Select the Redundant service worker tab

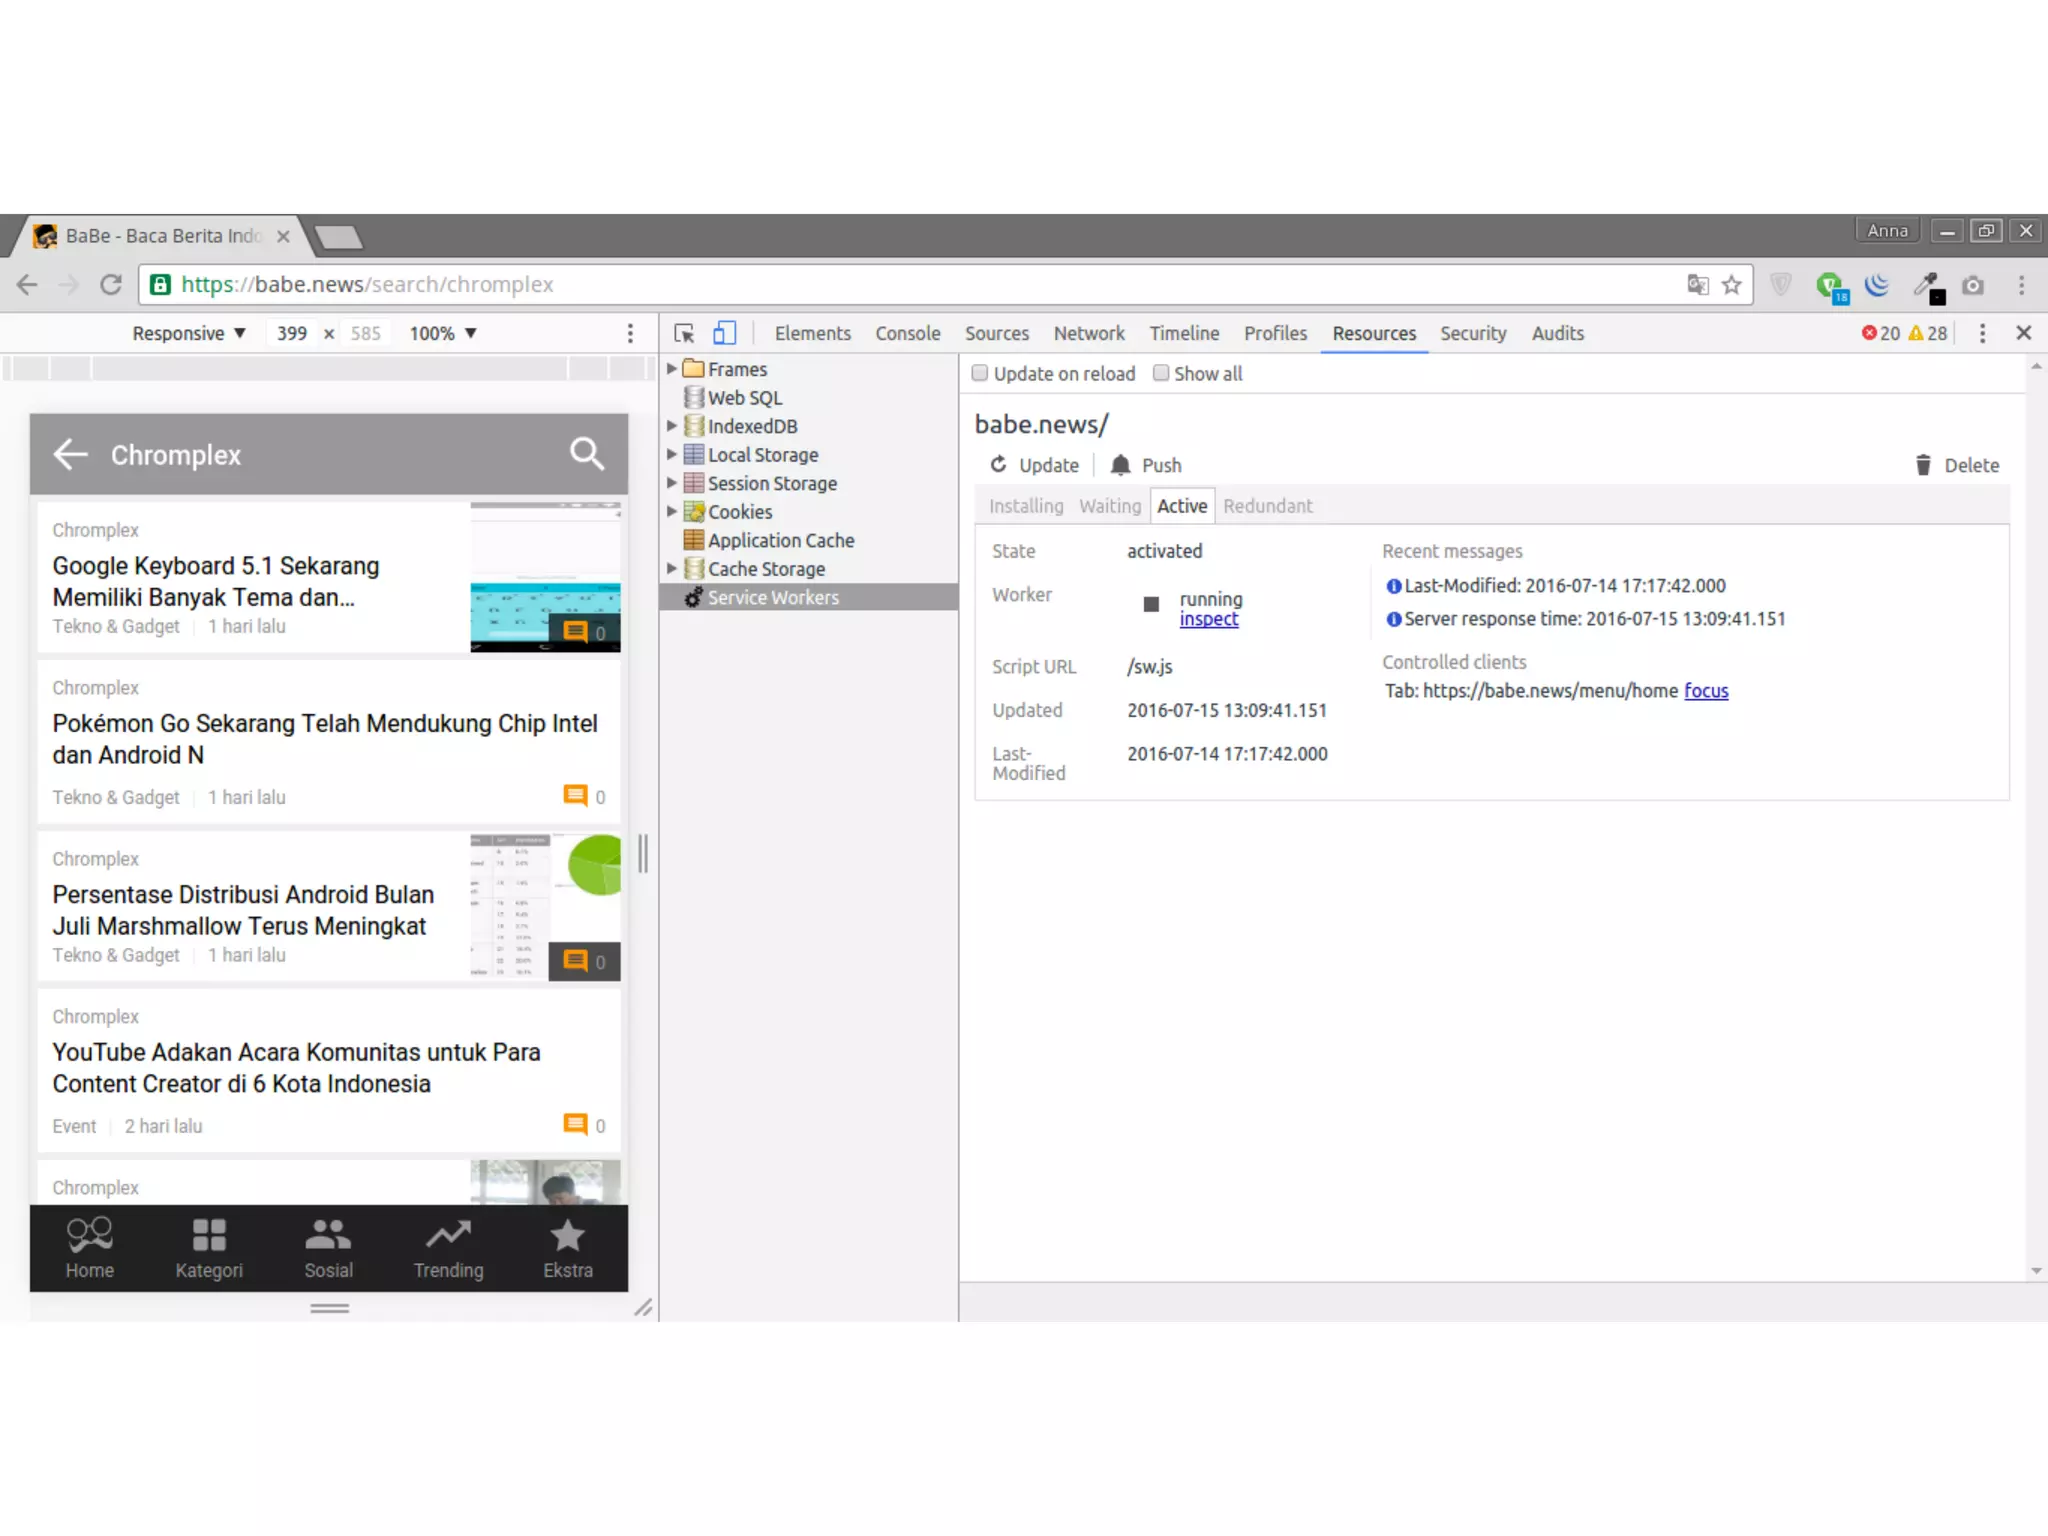(1268, 506)
